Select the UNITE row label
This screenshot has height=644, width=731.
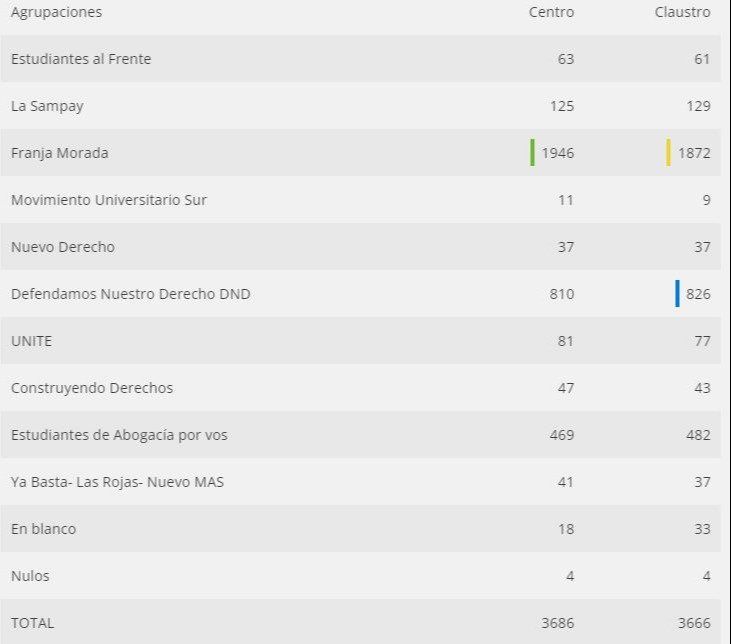[31, 341]
